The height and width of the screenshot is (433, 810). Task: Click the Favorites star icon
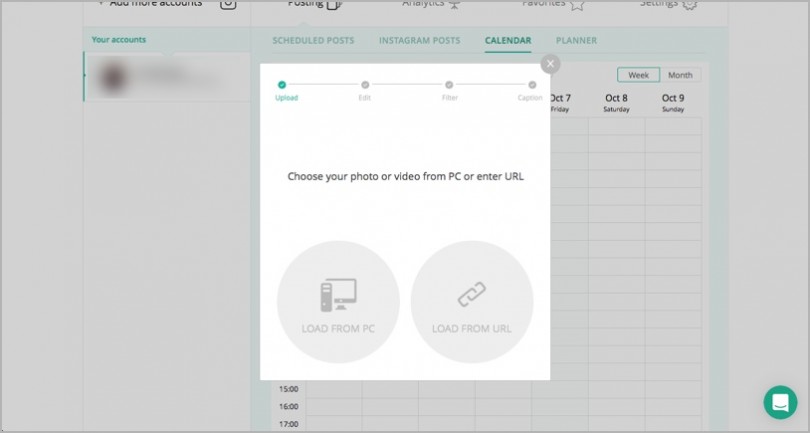(577, 5)
